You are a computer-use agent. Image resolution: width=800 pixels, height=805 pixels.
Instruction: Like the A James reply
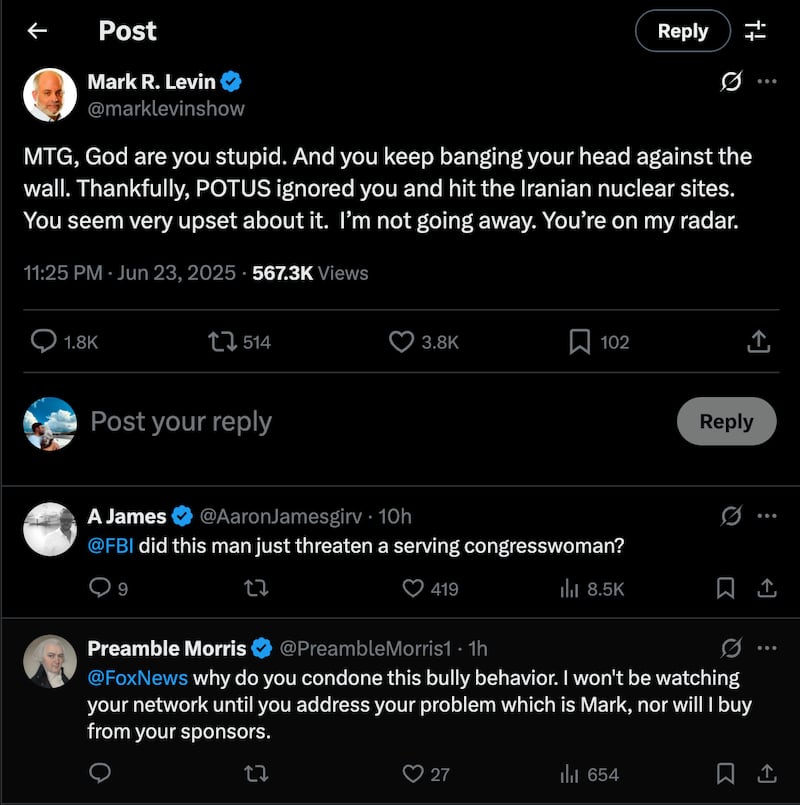point(413,589)
